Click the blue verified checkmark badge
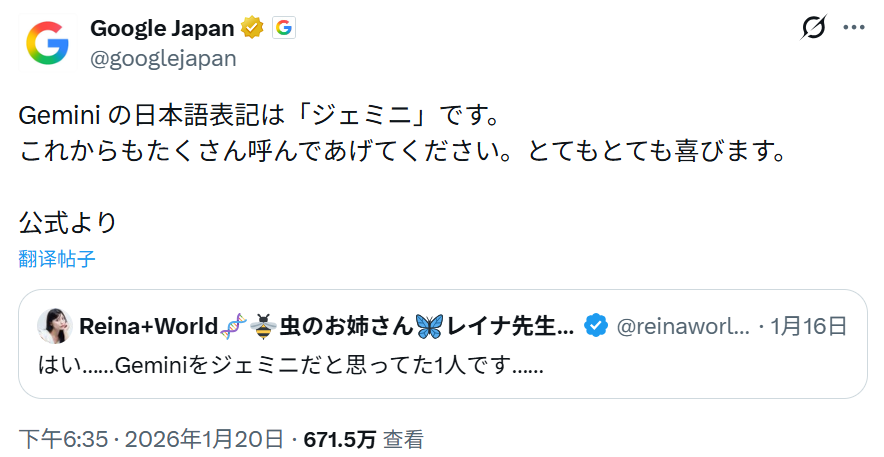884x457 pixels. click(596, 326)
